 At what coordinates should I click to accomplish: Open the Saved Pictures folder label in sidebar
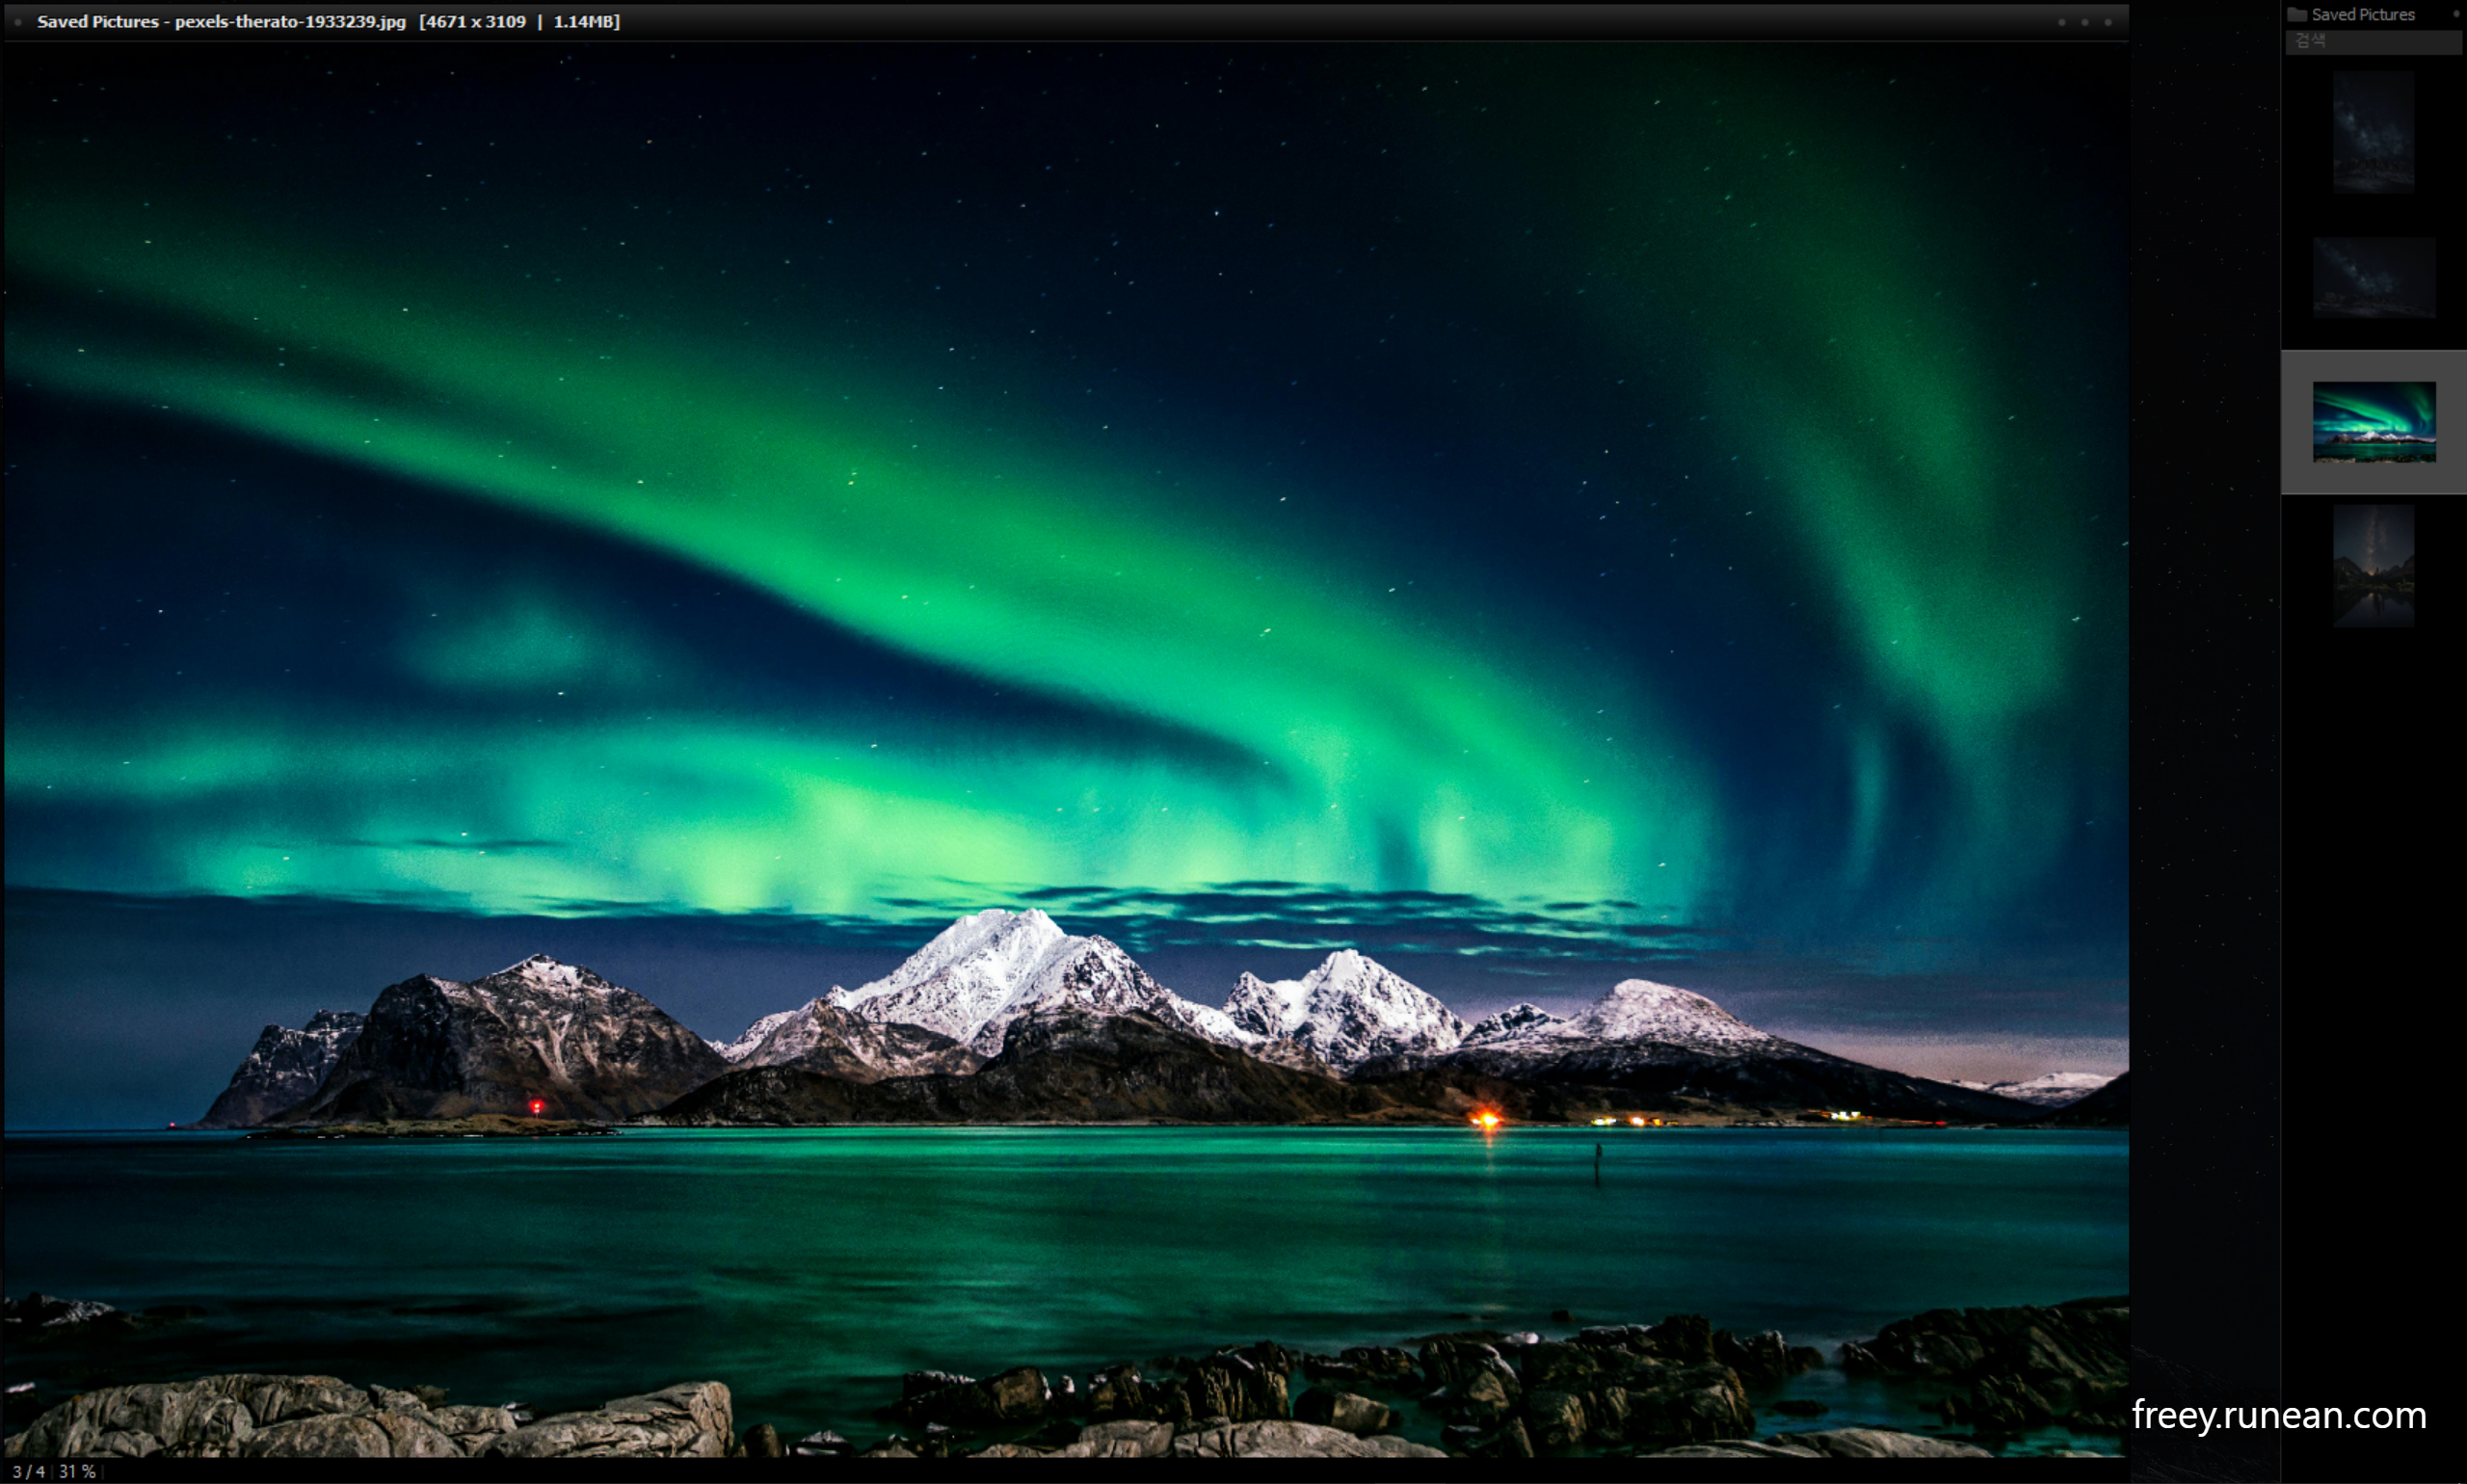pos(2362,14)
